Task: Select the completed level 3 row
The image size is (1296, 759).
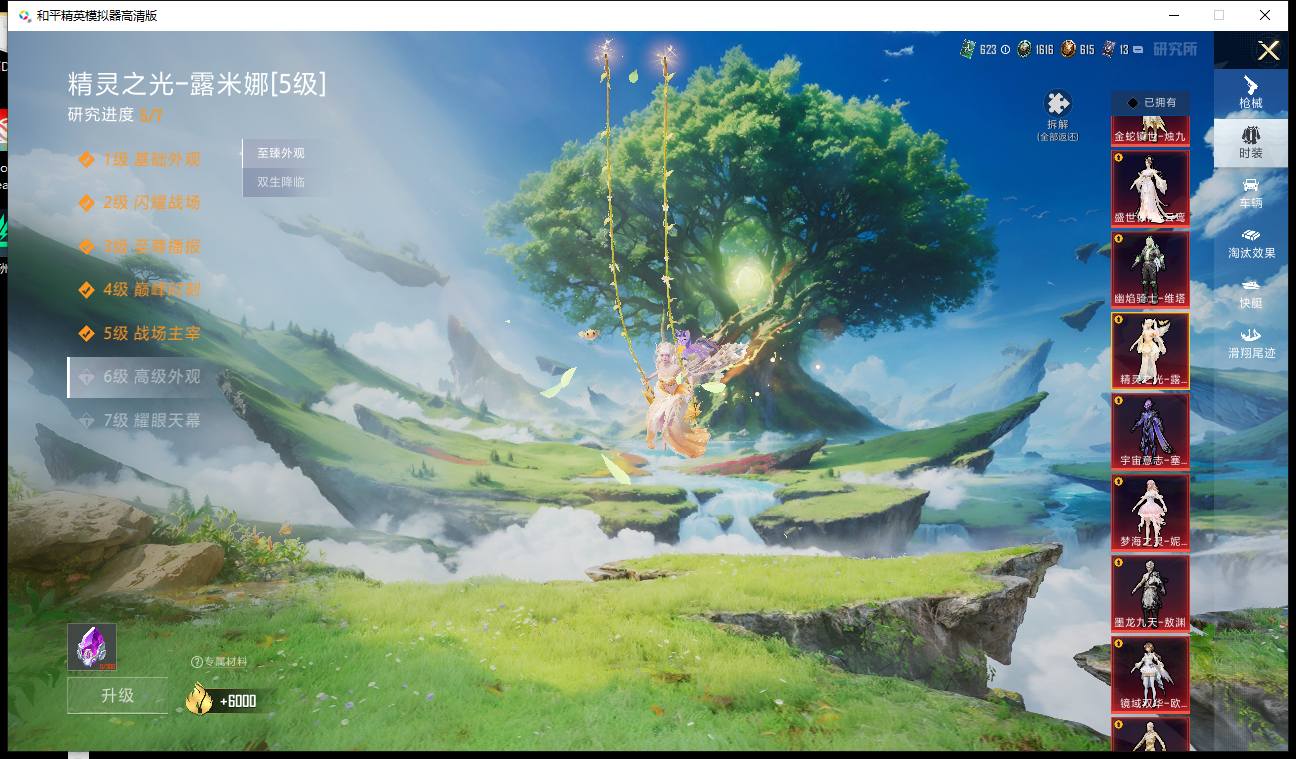Action: pos(140,246)
